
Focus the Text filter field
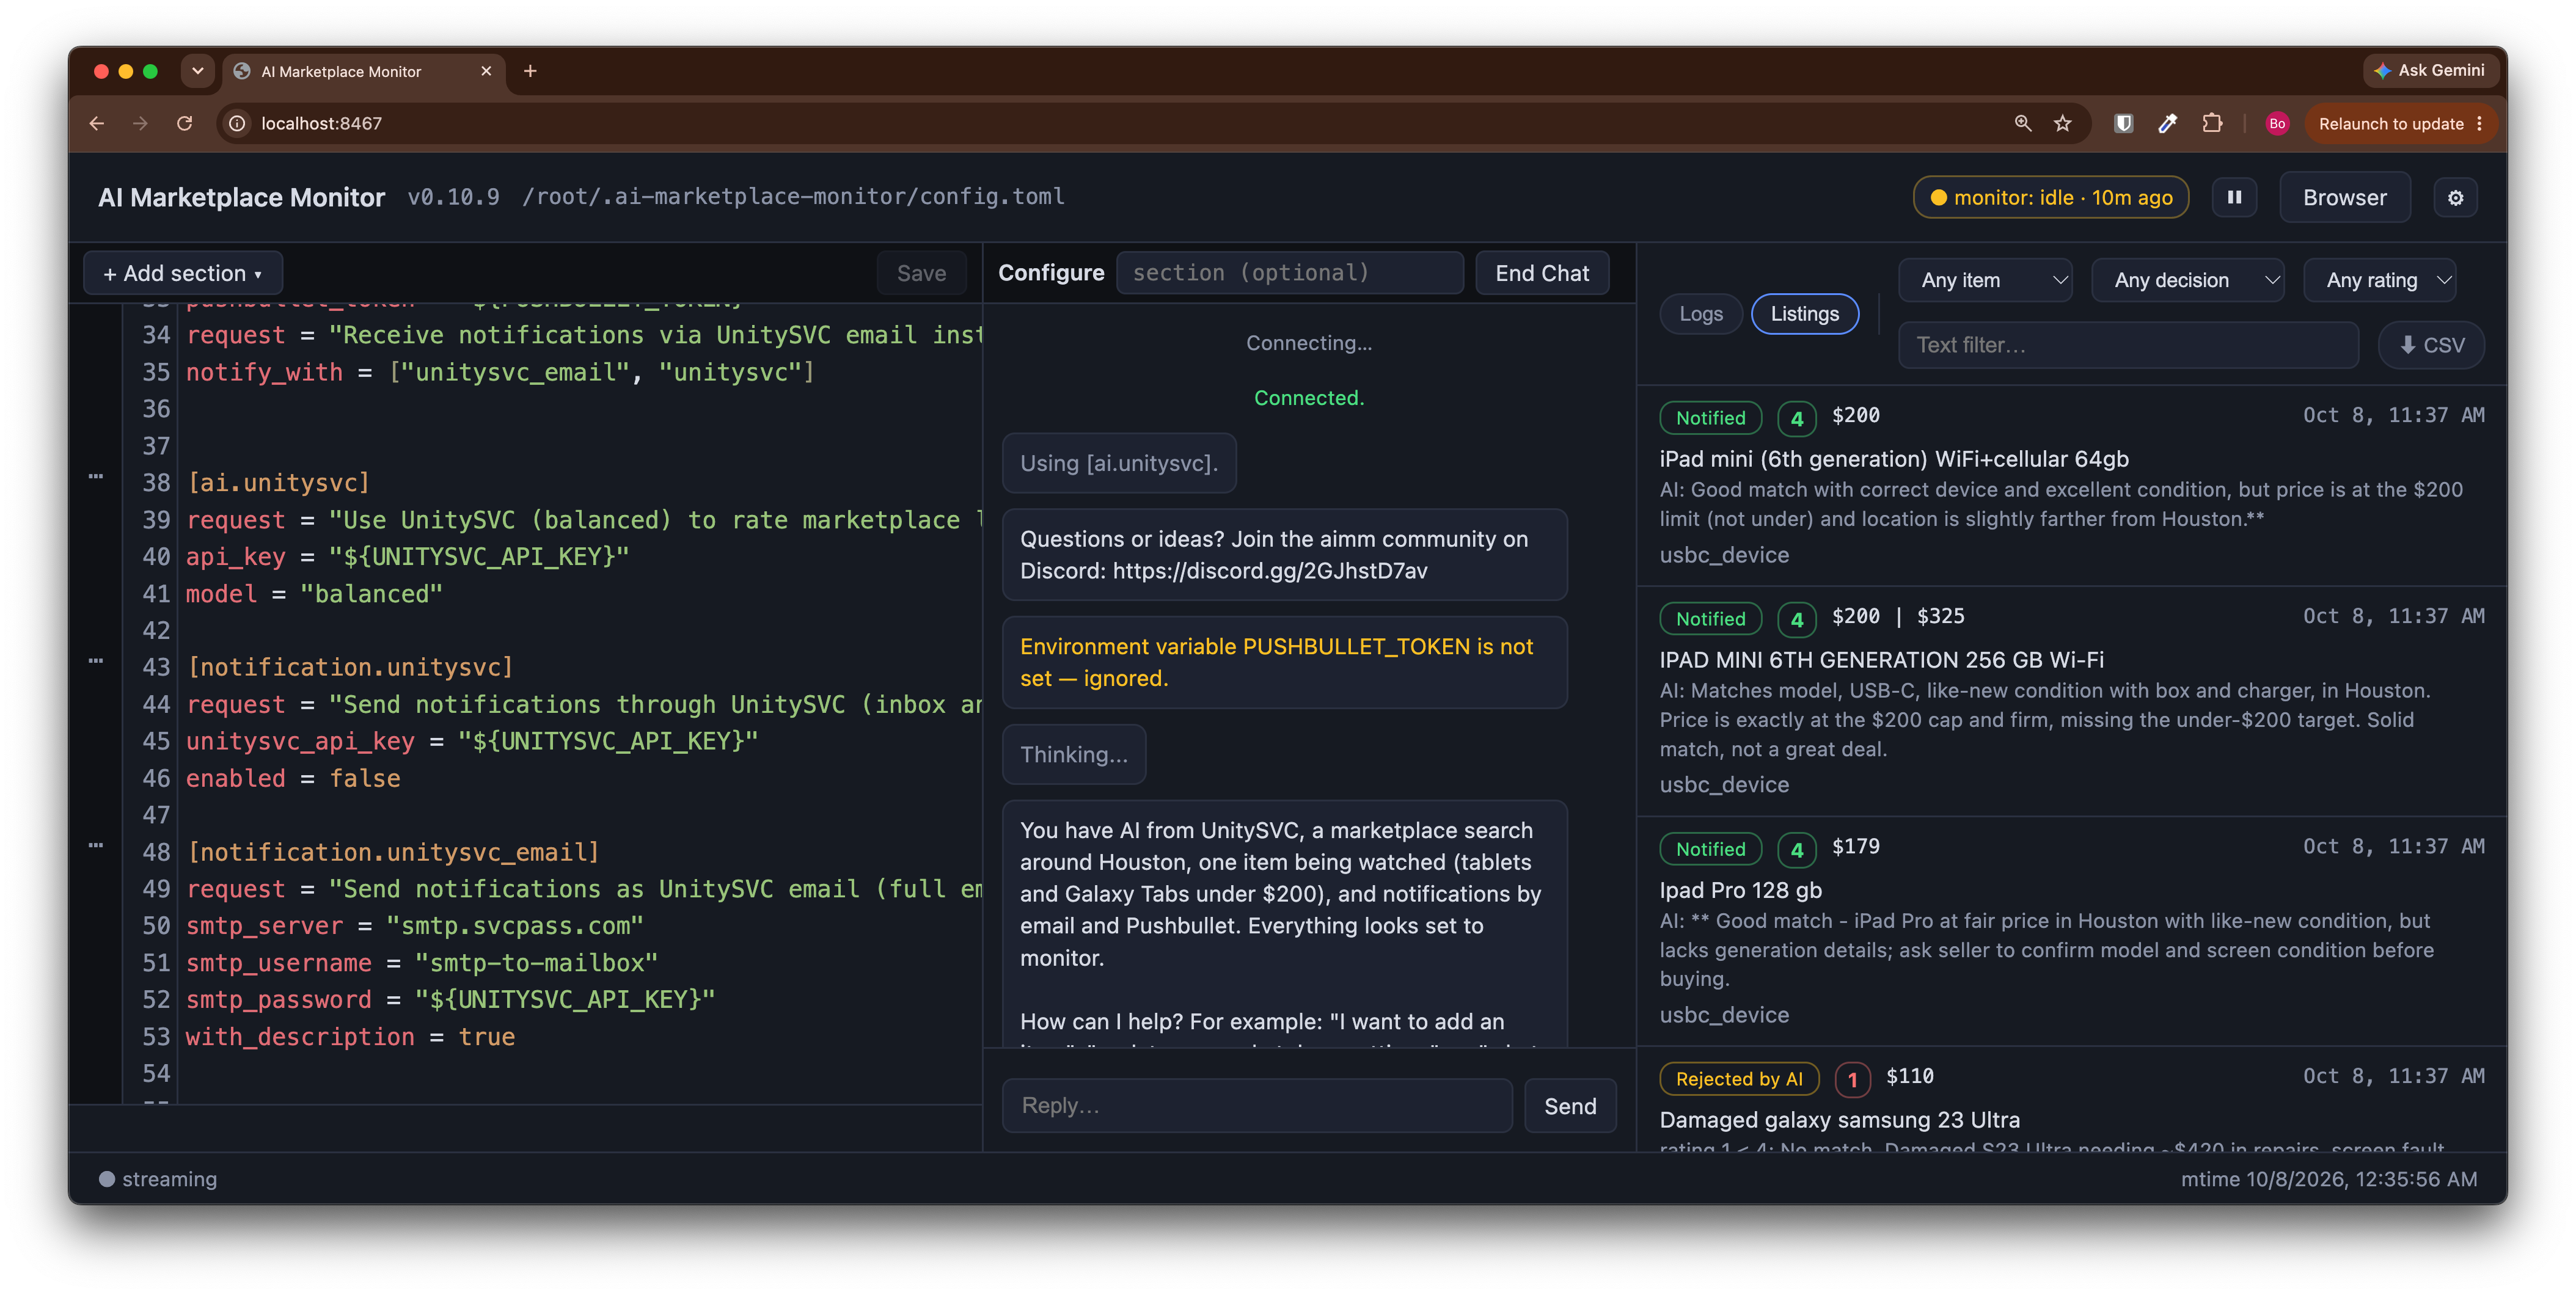coord(2128,345)
